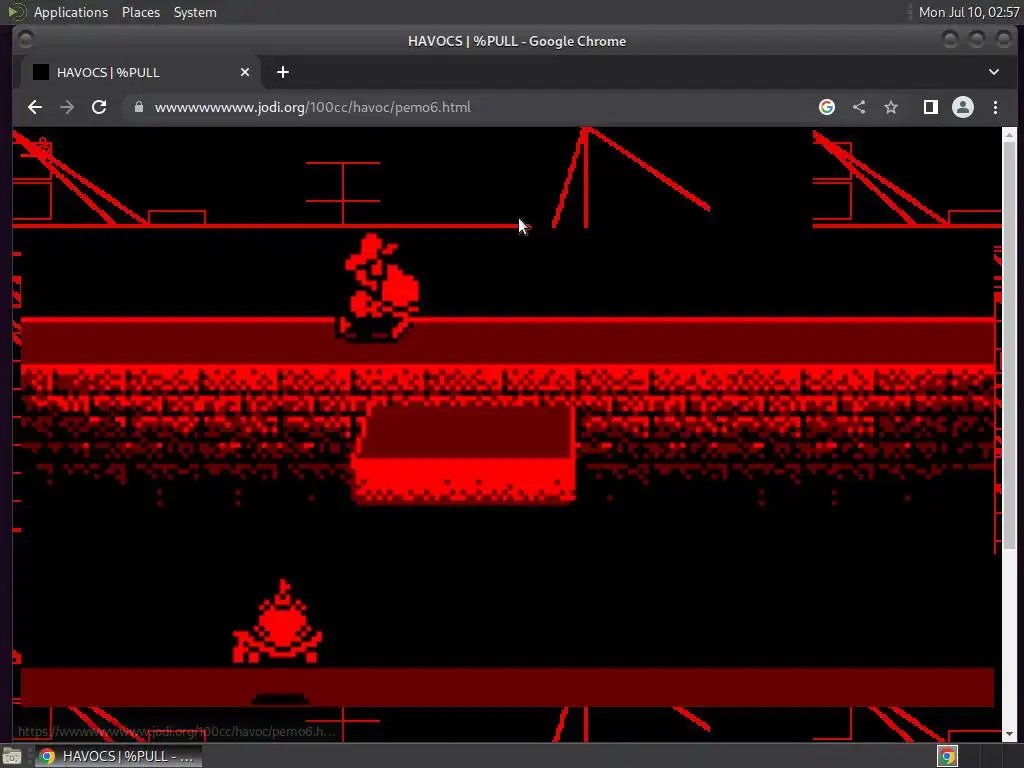Open the Places menu
Viewport: 1024px width, 768px height.
pyautogui.click(x=140, y=12)
